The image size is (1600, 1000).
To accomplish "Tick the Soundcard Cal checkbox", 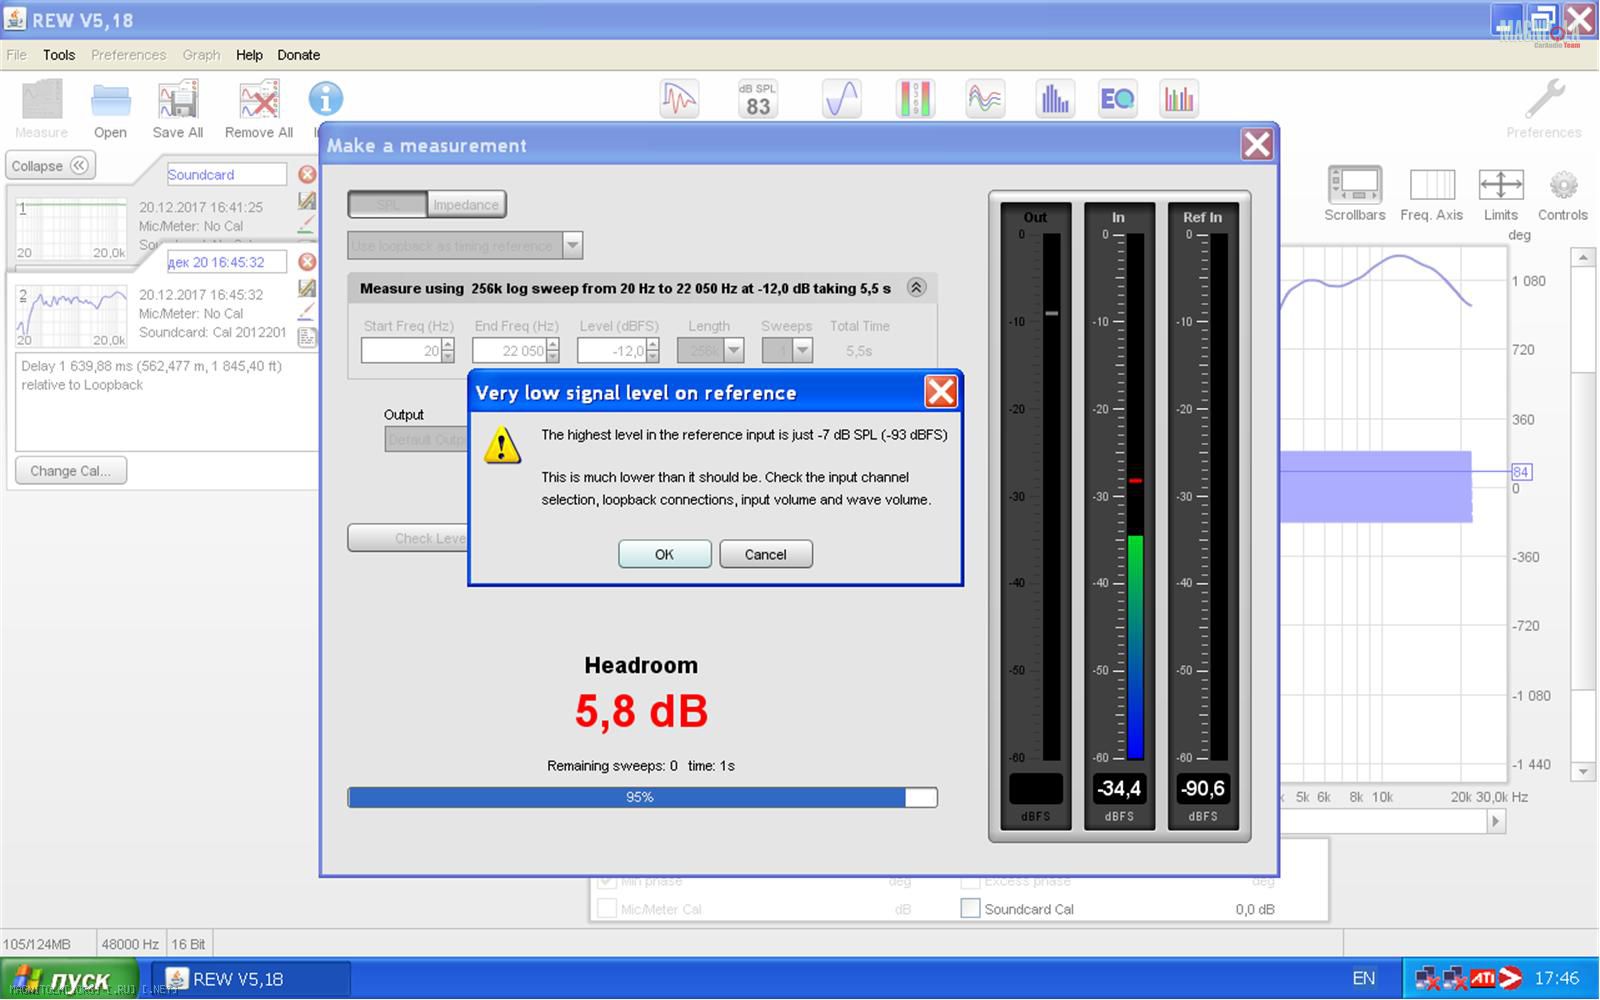I will tap(970, 909).
